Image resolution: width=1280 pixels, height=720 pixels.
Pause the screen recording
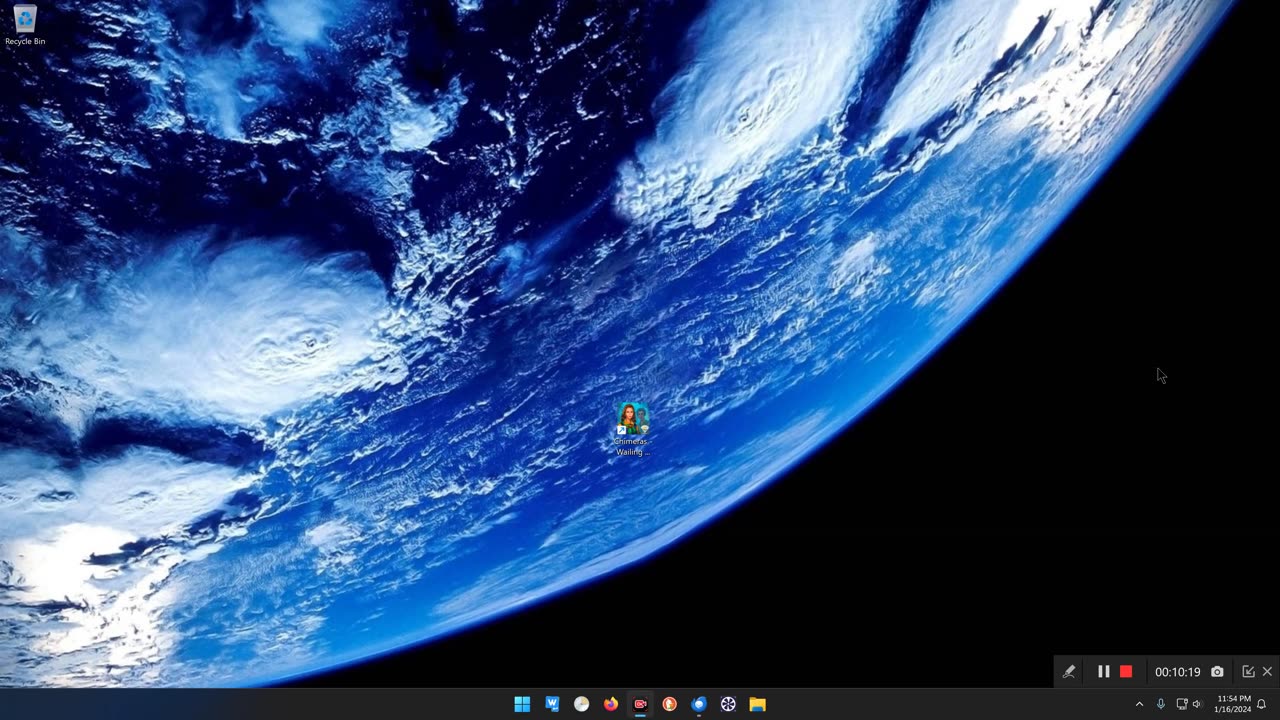tap(1104, 672)
